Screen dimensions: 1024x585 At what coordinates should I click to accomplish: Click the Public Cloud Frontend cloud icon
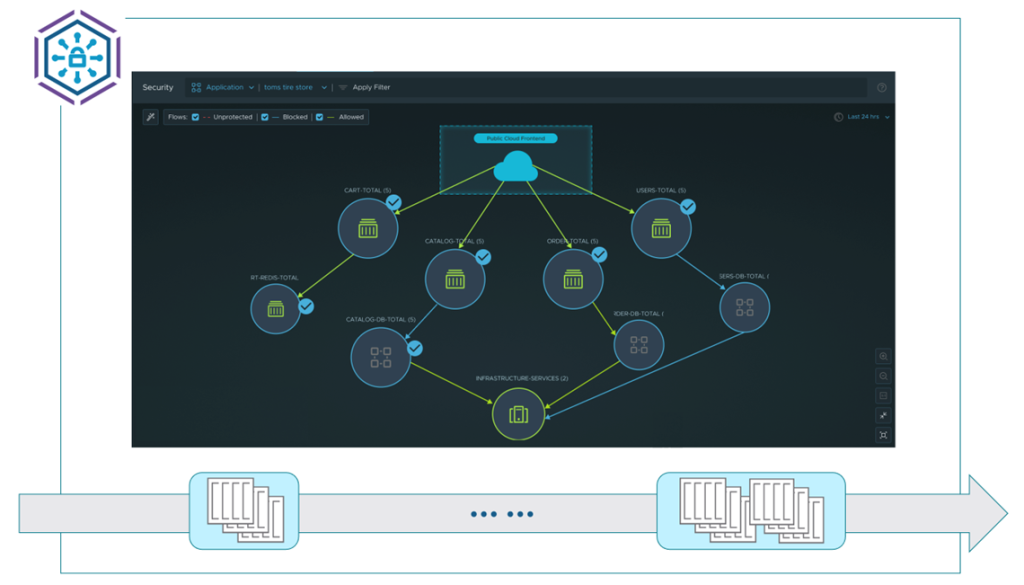tap(515, 165)
